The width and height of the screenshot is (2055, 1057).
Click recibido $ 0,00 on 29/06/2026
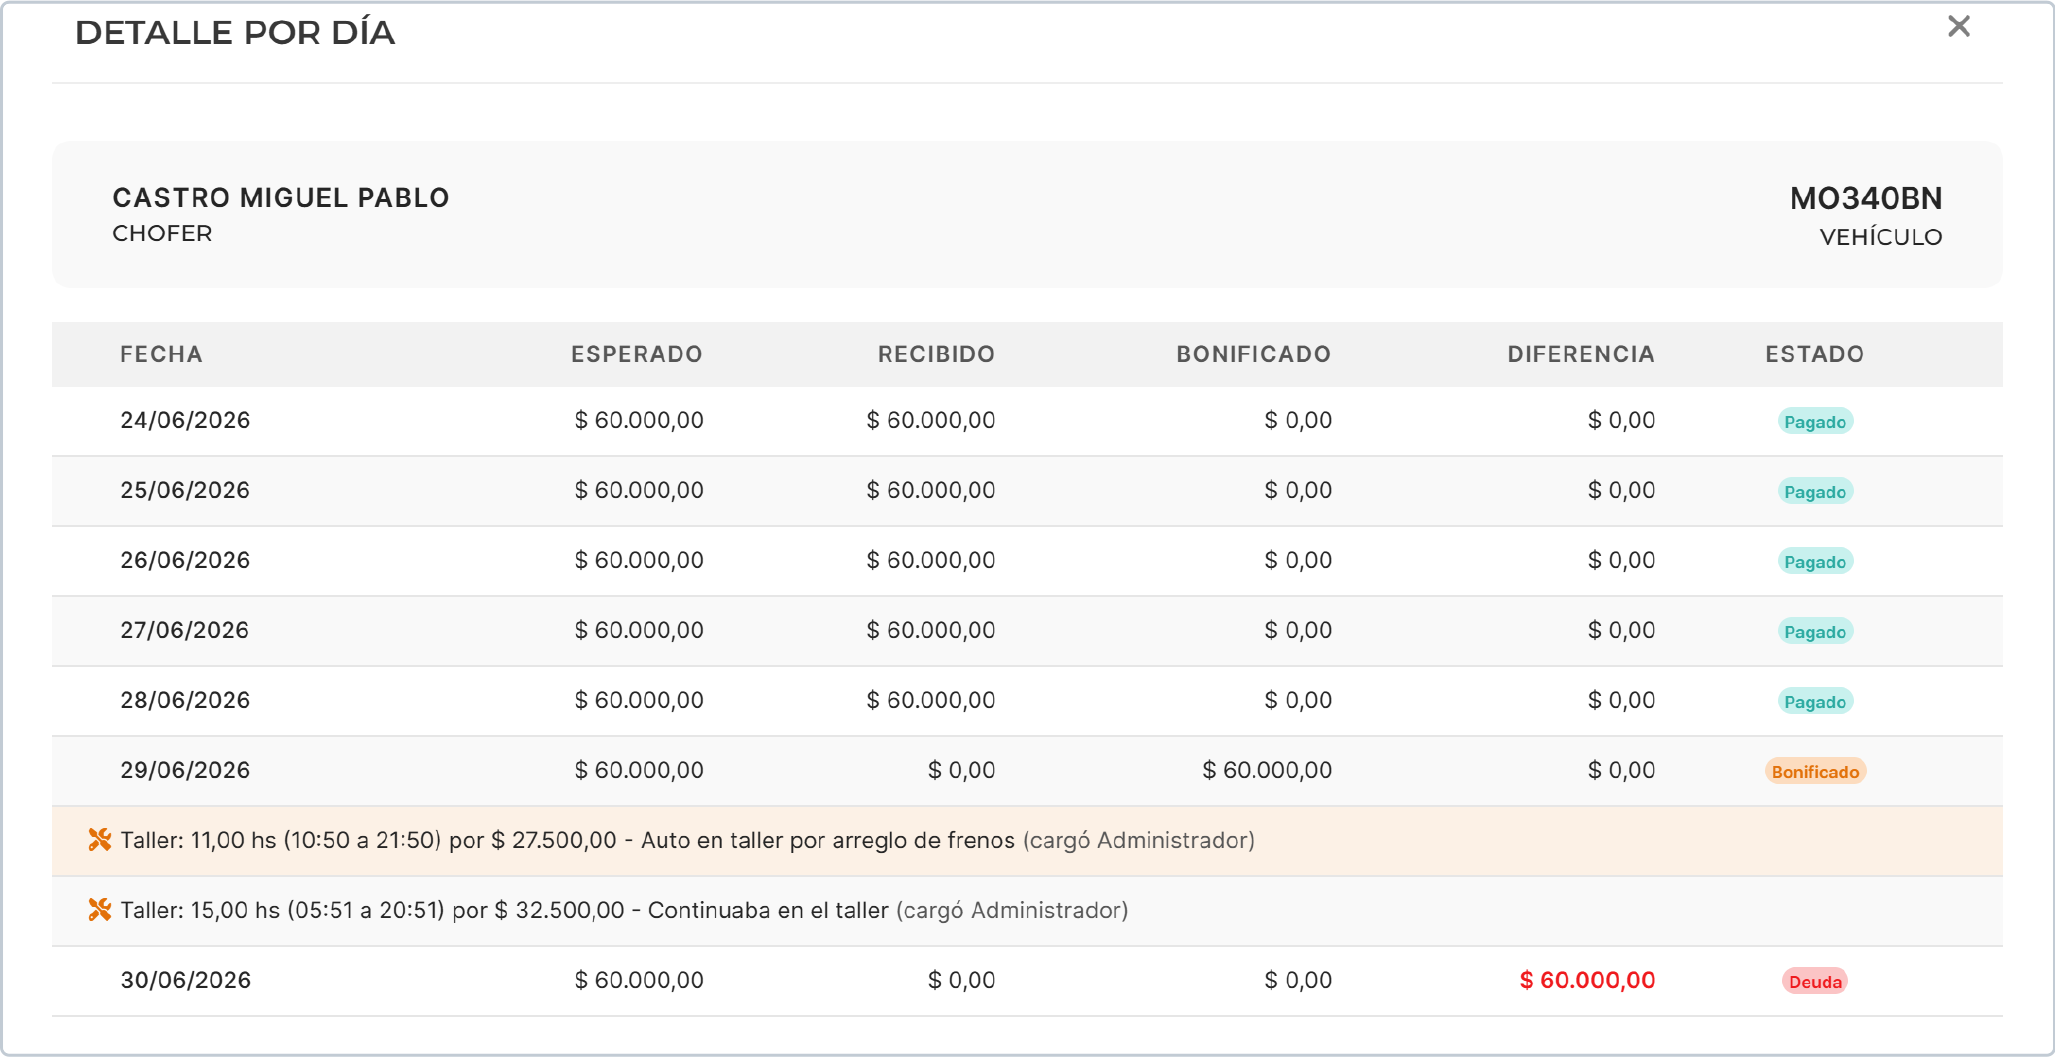(961, 770)
